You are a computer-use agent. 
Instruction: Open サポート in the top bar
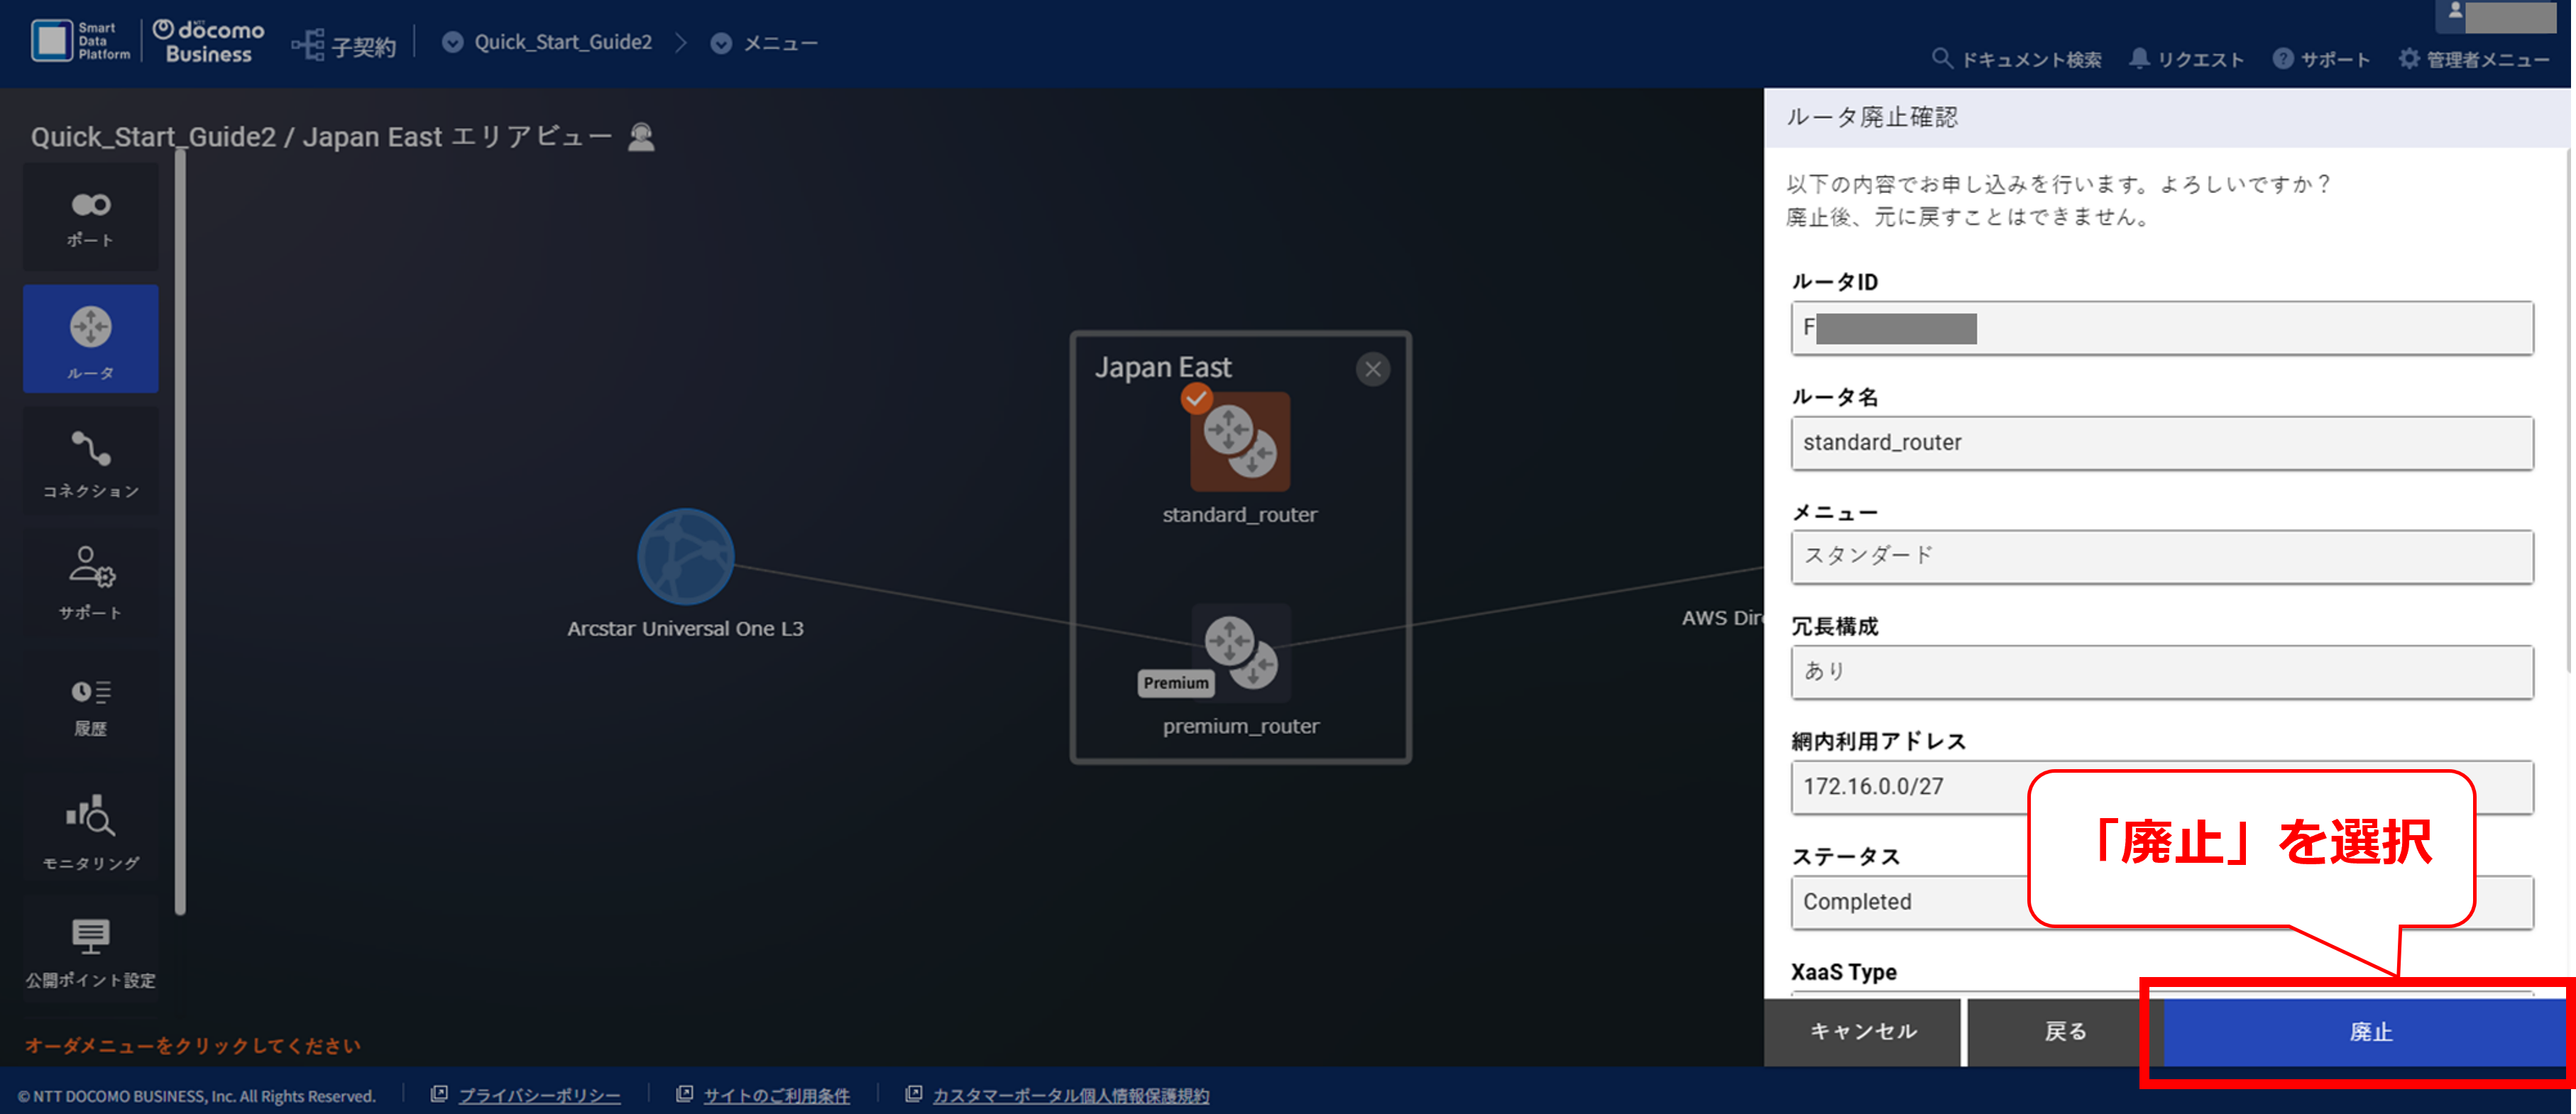[x=2321, y=59]
